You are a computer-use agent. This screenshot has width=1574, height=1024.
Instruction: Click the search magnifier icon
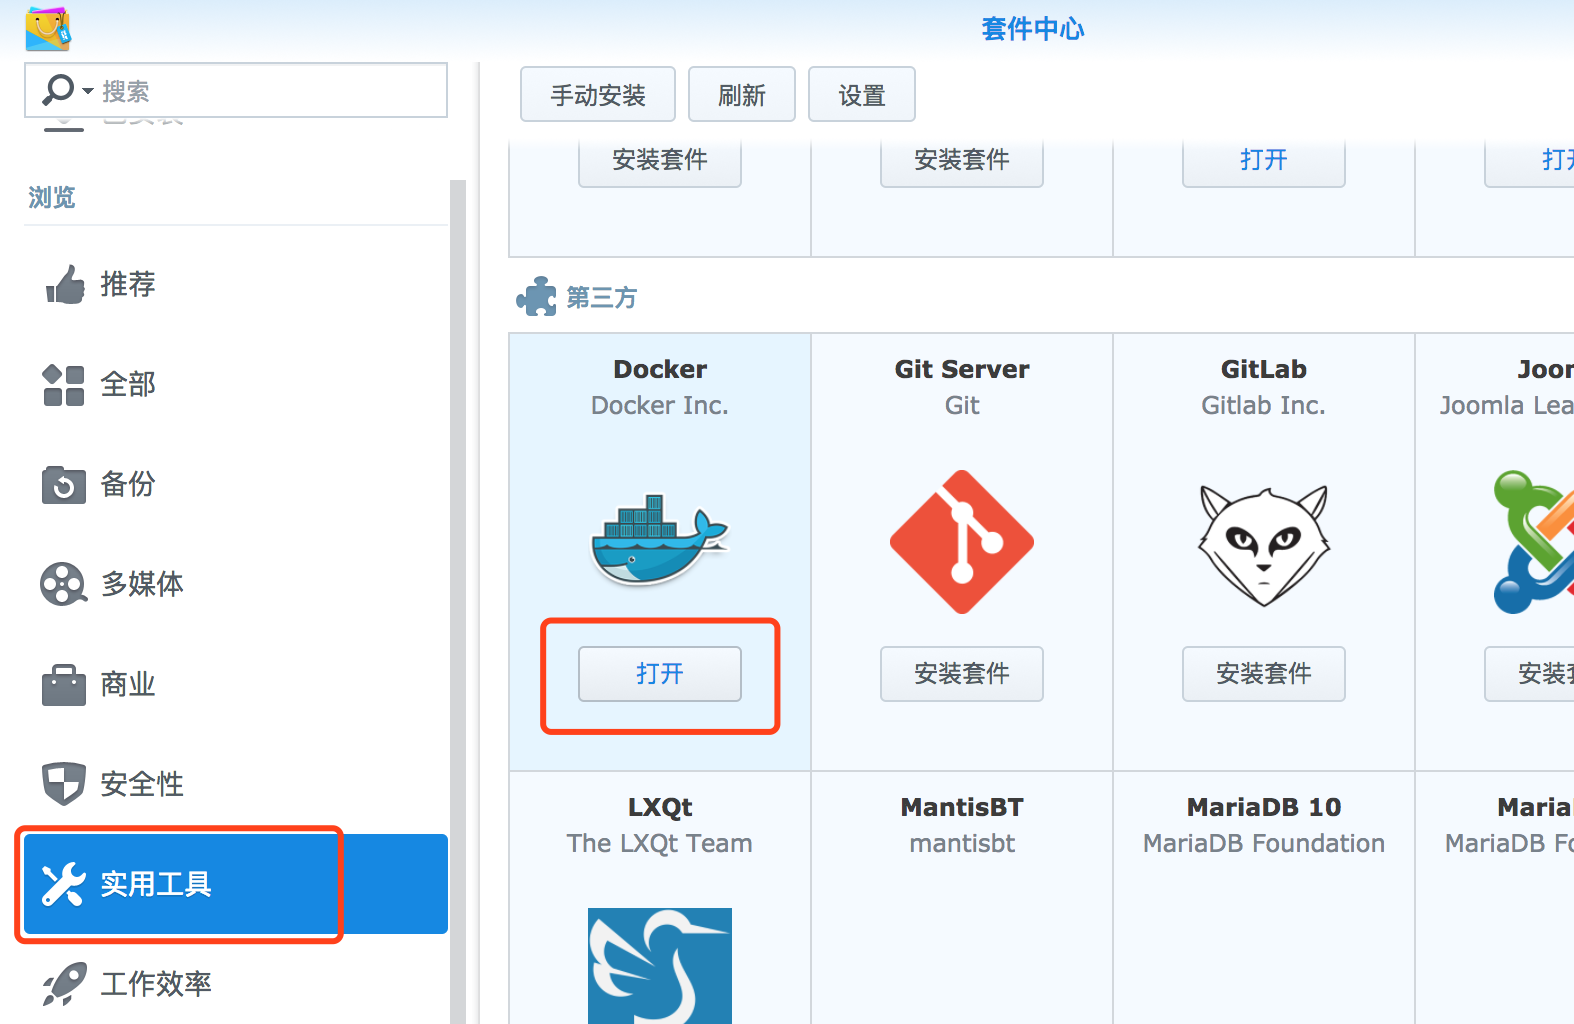[x=58, y=90]
